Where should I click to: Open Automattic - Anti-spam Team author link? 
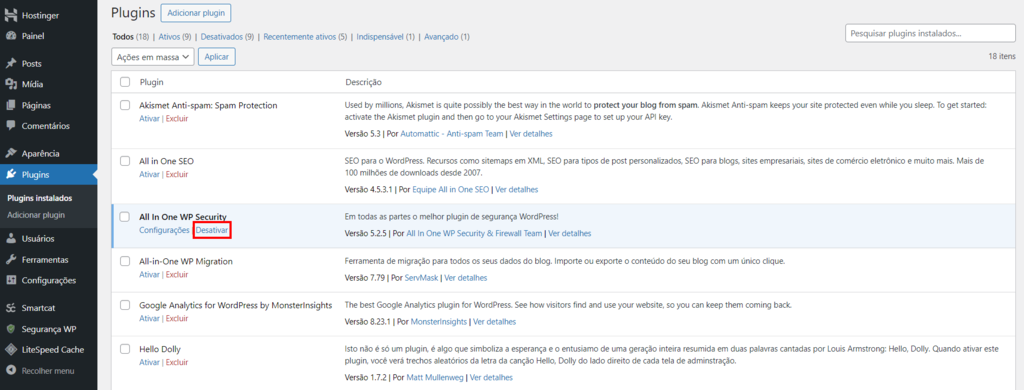[x=452, y=133]
